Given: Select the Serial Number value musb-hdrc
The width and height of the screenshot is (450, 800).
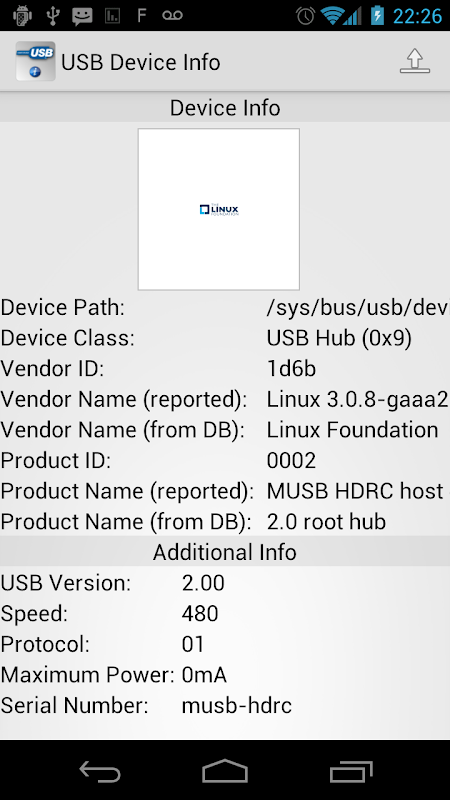Looking at the screenshot, I should point(237,706).
